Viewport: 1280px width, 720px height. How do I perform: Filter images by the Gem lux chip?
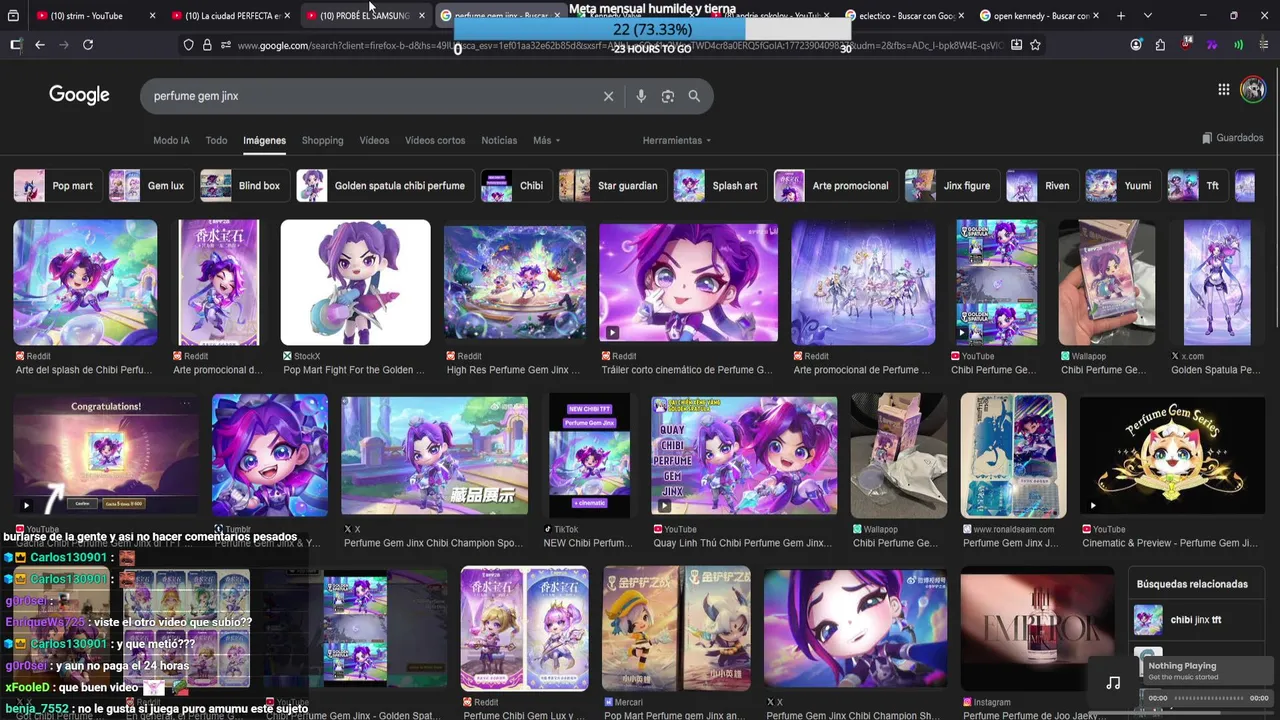[x=150, y=186]
